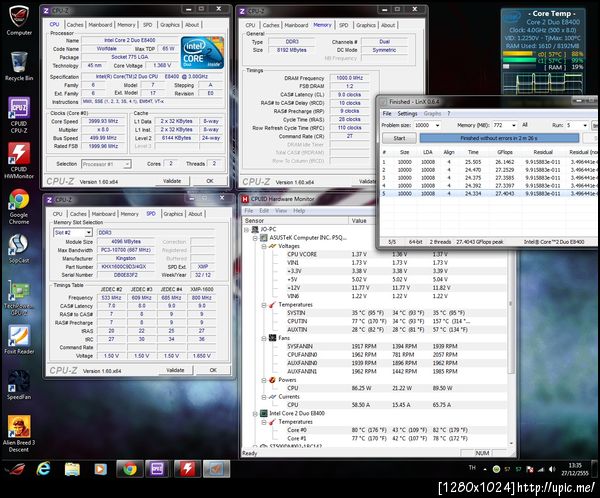Open the Memory (MiB) dropdown in LinX
The image size is (600, 498).
[514, 125]
